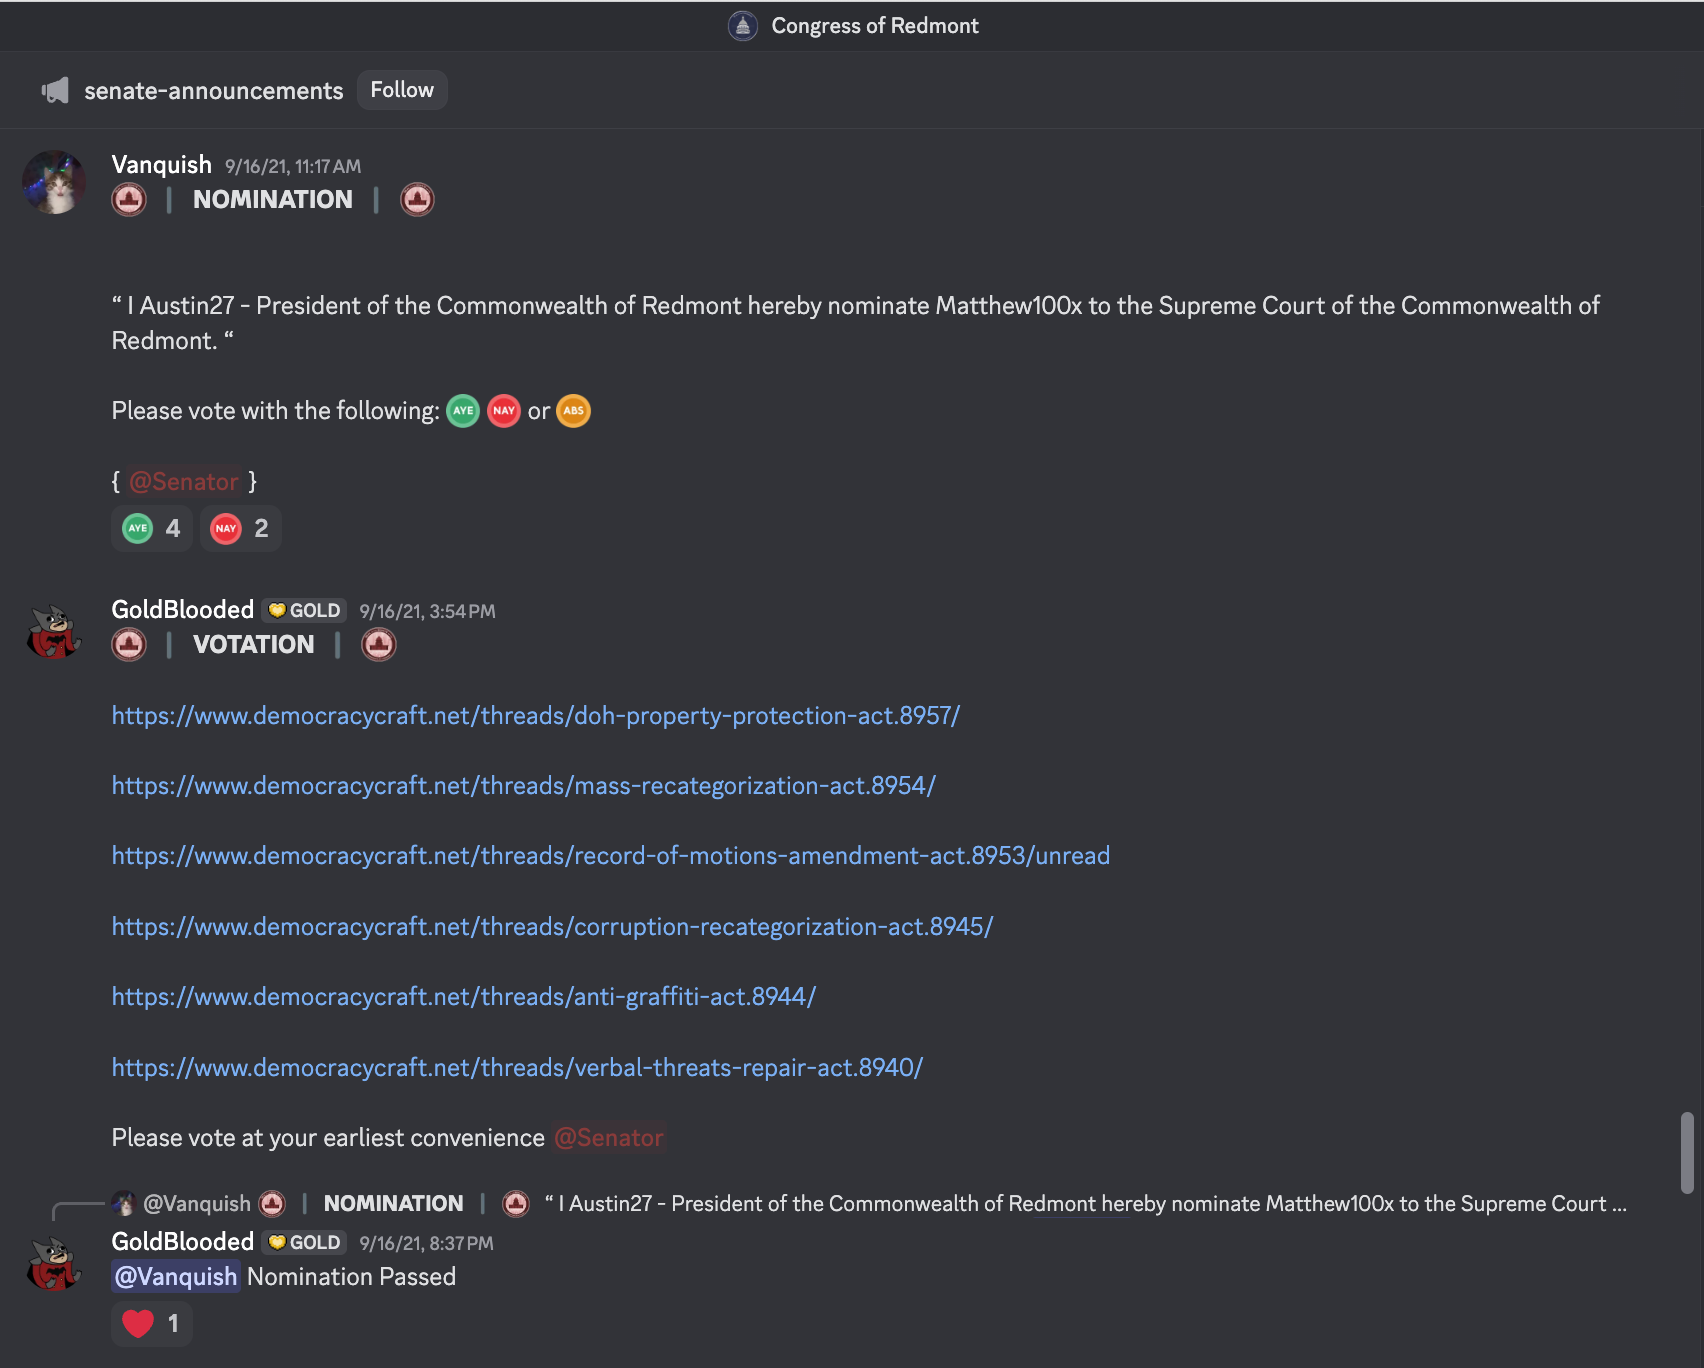Click the senate-announcements channel name
This screenshot has height=1368, width=1704.
coord(214,91)
